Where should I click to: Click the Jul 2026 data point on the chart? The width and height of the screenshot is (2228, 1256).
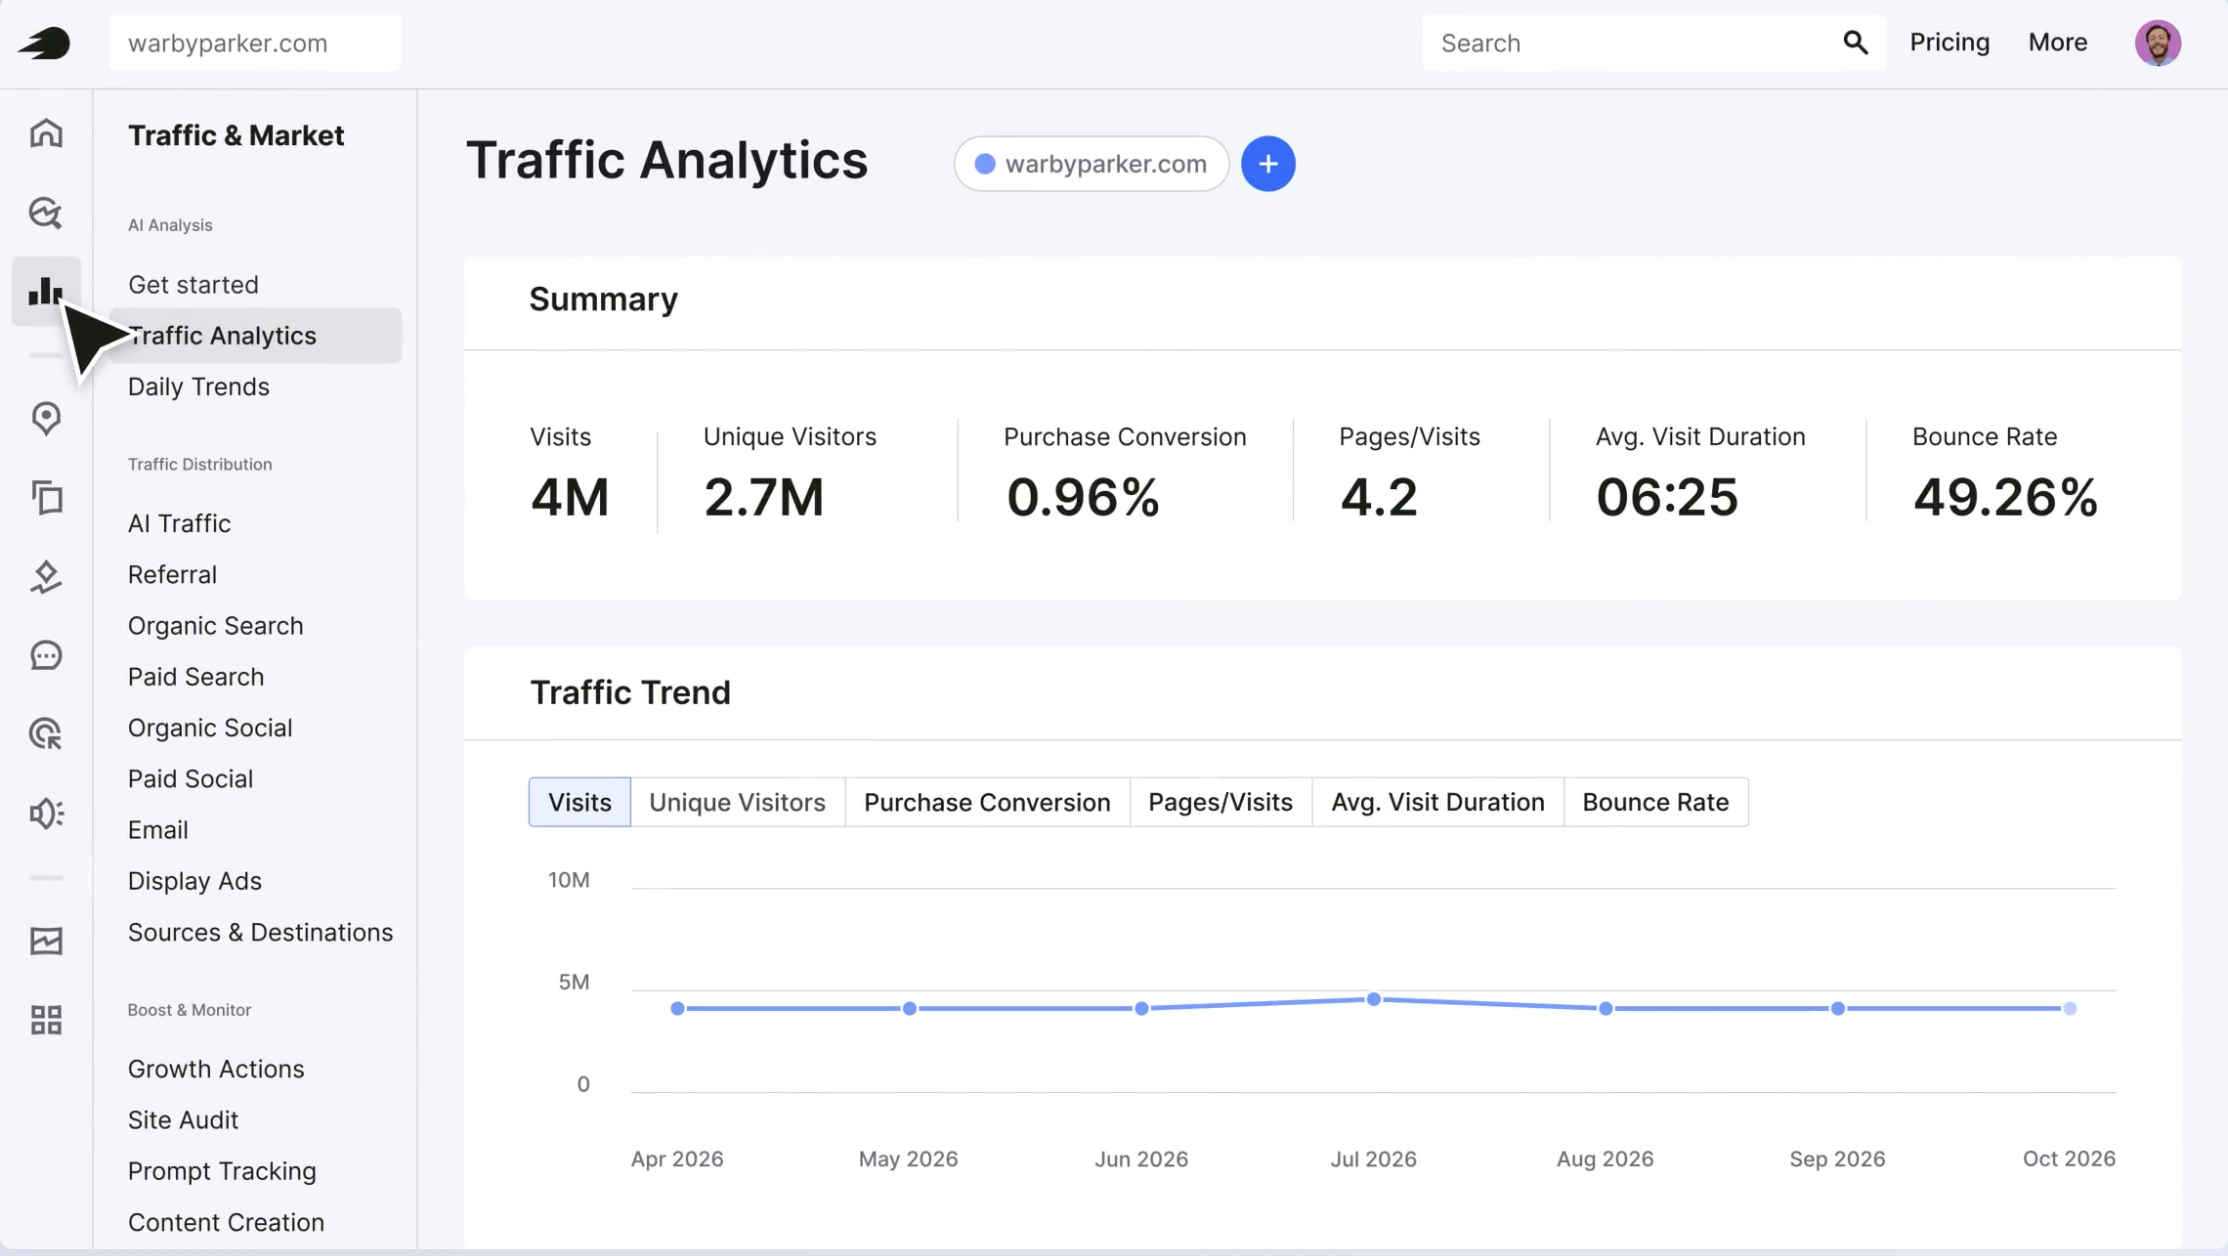1374,999
